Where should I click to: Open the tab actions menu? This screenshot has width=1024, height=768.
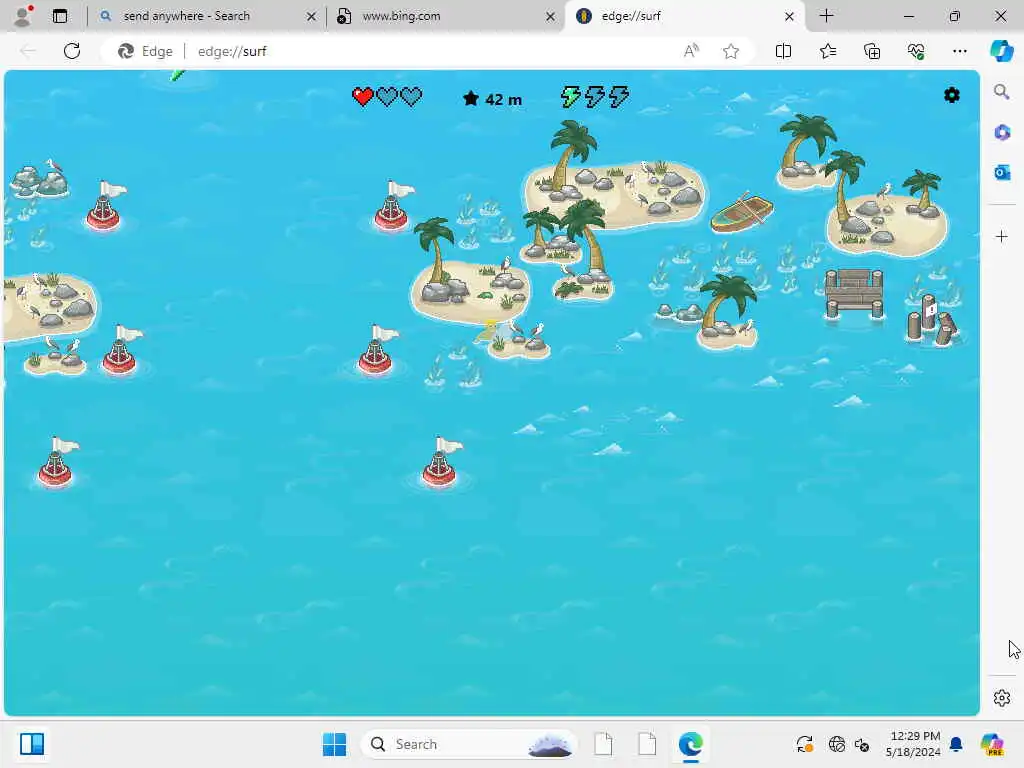click(60, 16)
